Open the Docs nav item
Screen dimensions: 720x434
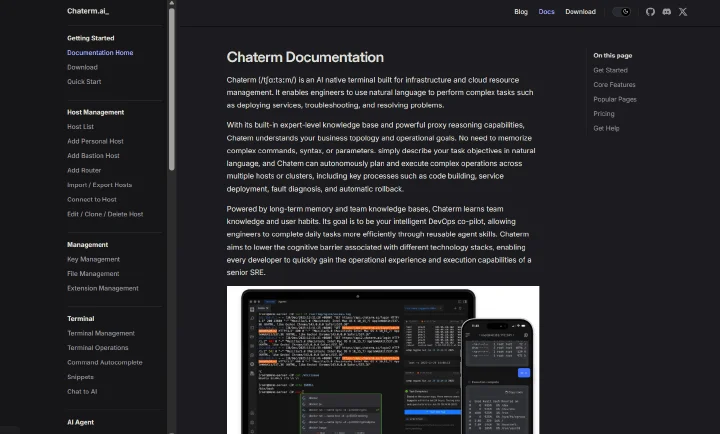click(x=546, y=12)
